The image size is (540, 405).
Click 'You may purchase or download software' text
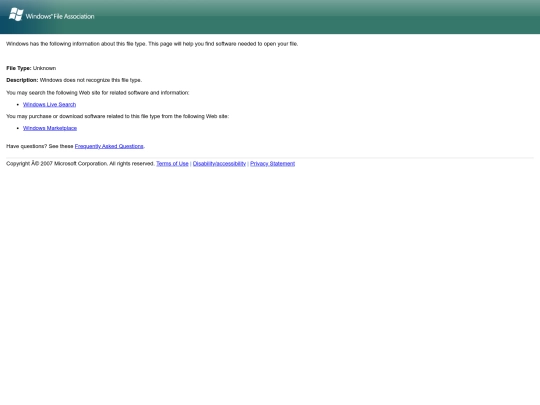point(117,116)
